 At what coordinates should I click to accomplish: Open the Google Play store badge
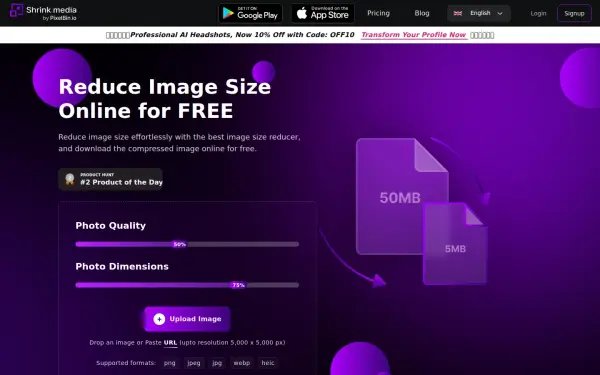pos(250,13)
